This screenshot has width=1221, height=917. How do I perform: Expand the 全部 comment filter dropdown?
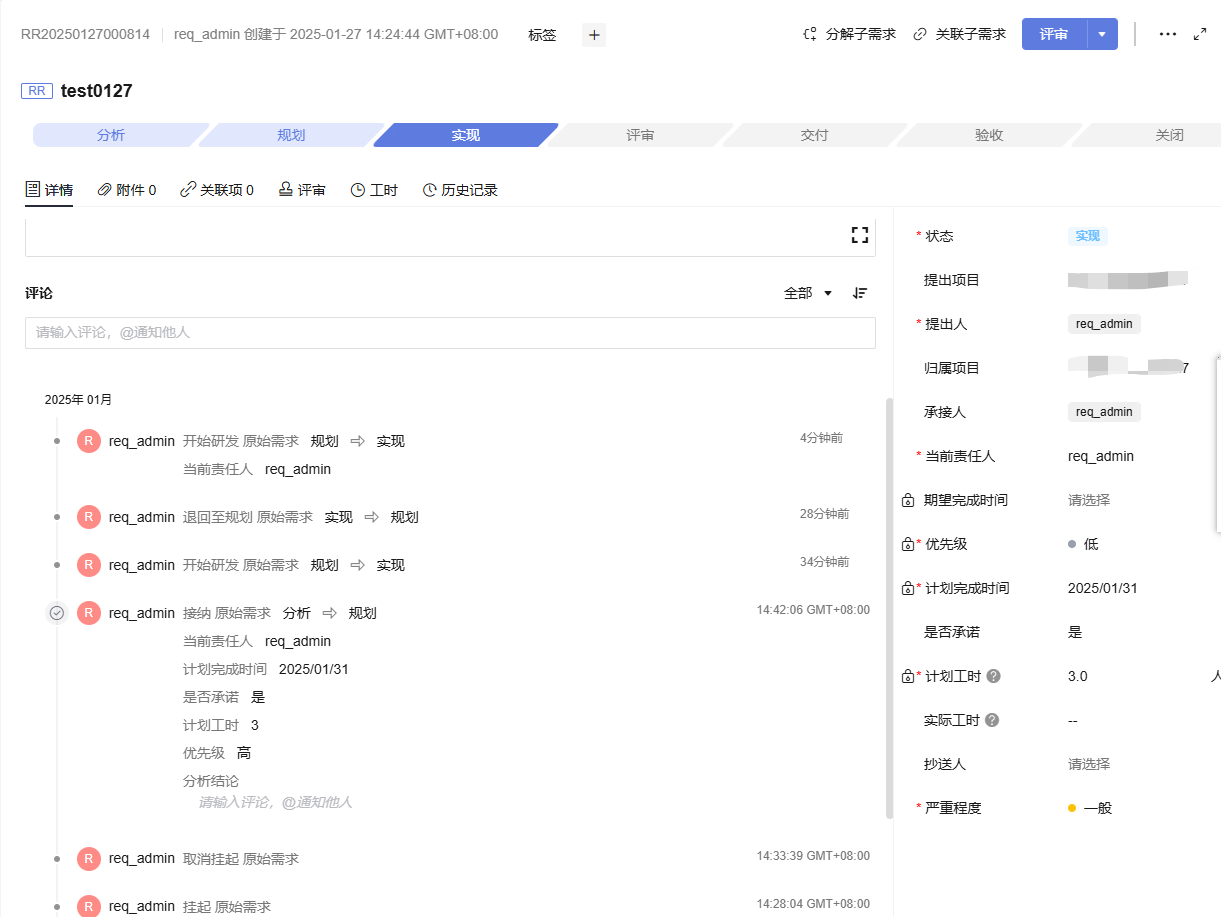click(x=808, y=293)
